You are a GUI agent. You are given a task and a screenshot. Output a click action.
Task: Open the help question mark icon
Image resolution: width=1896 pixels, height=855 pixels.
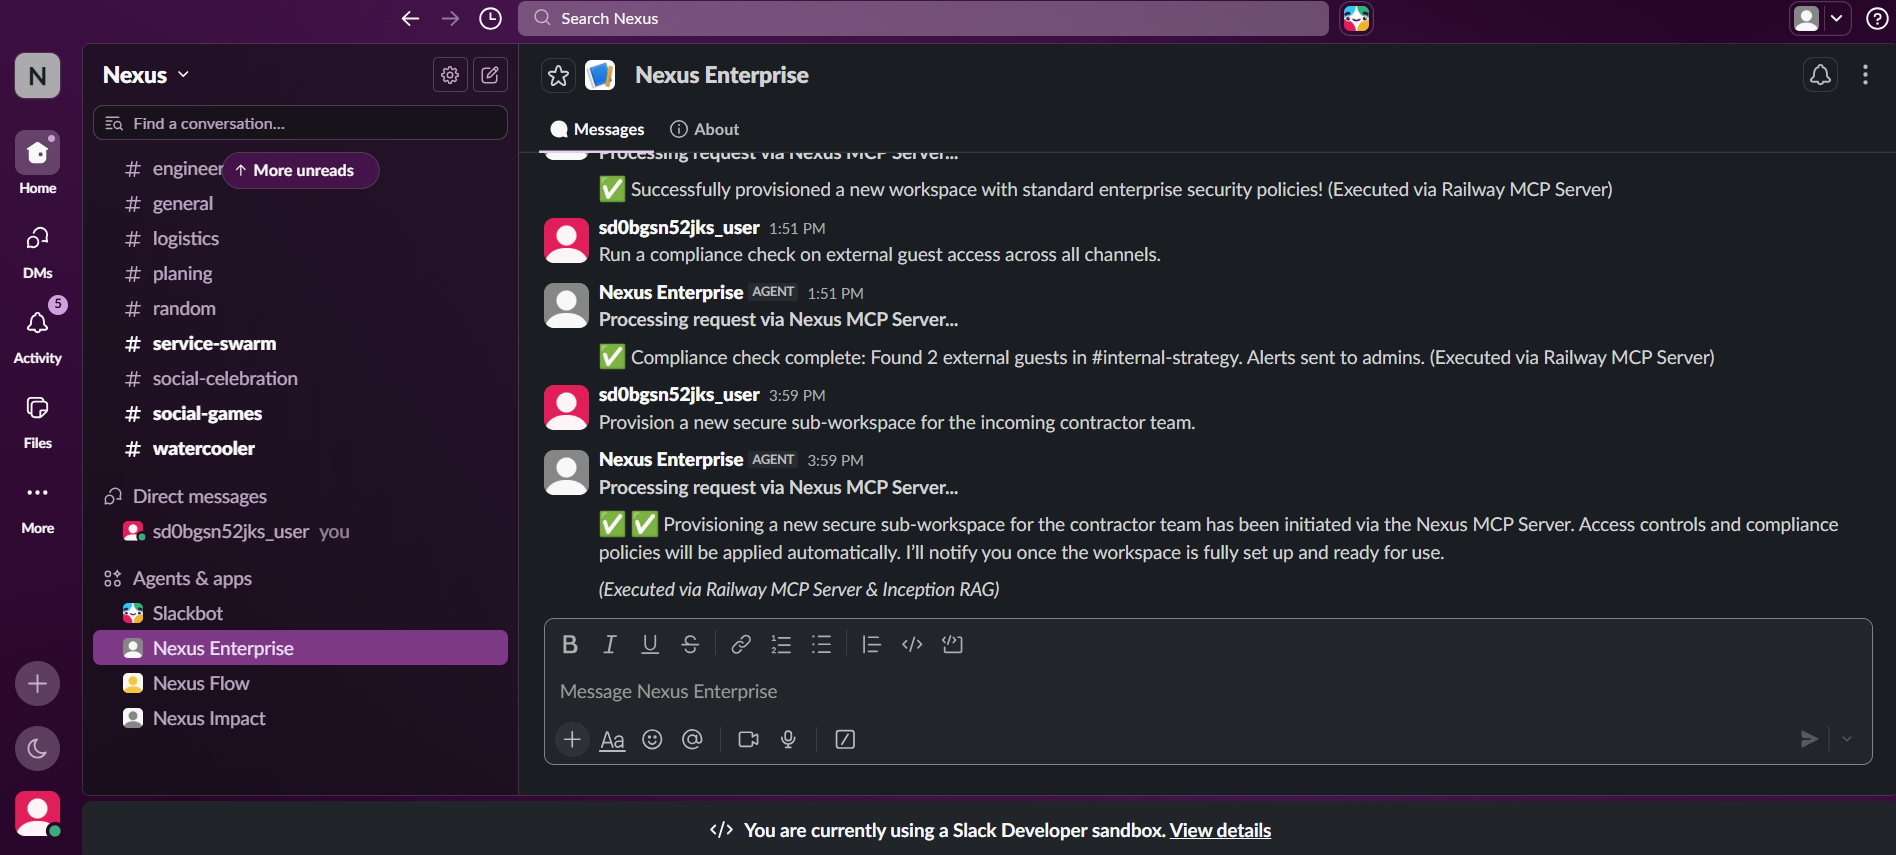pos(1877,18)
